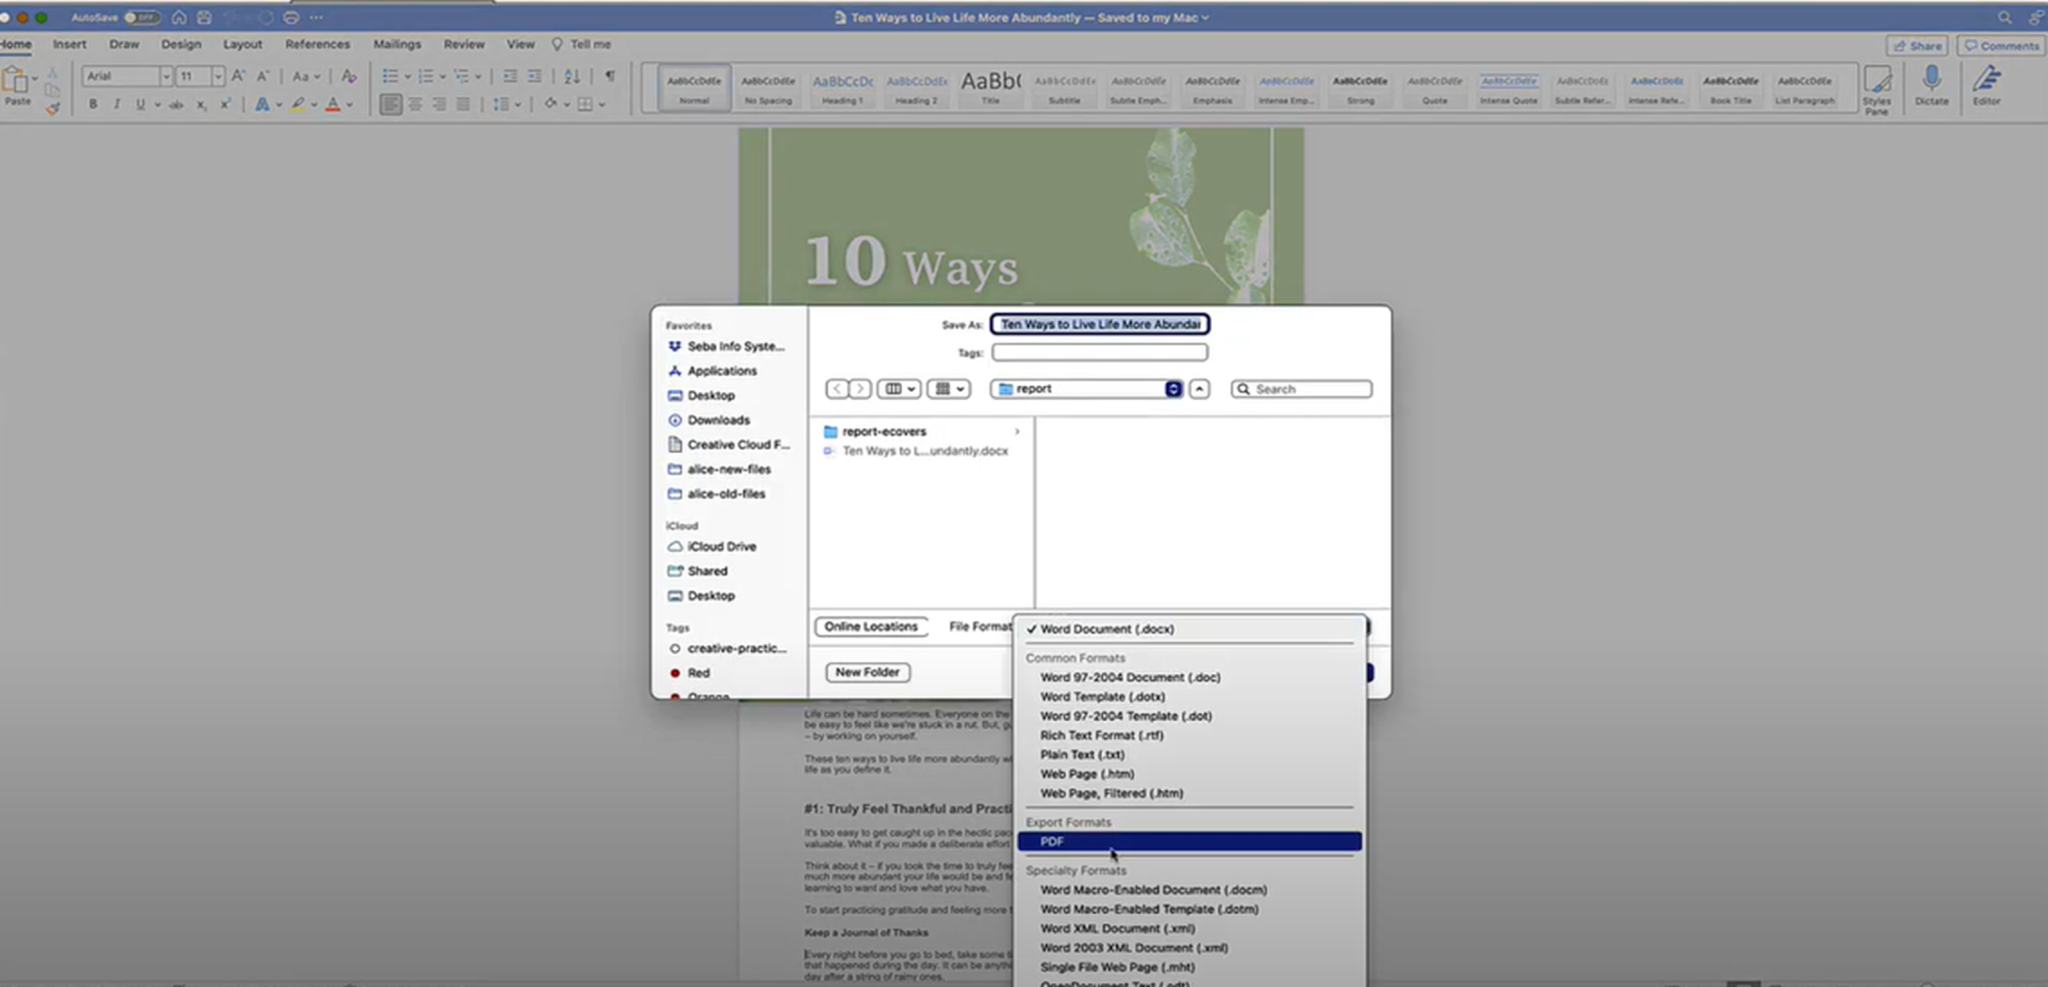Click the creative-practice tag in sidebar

coord(735,649)
